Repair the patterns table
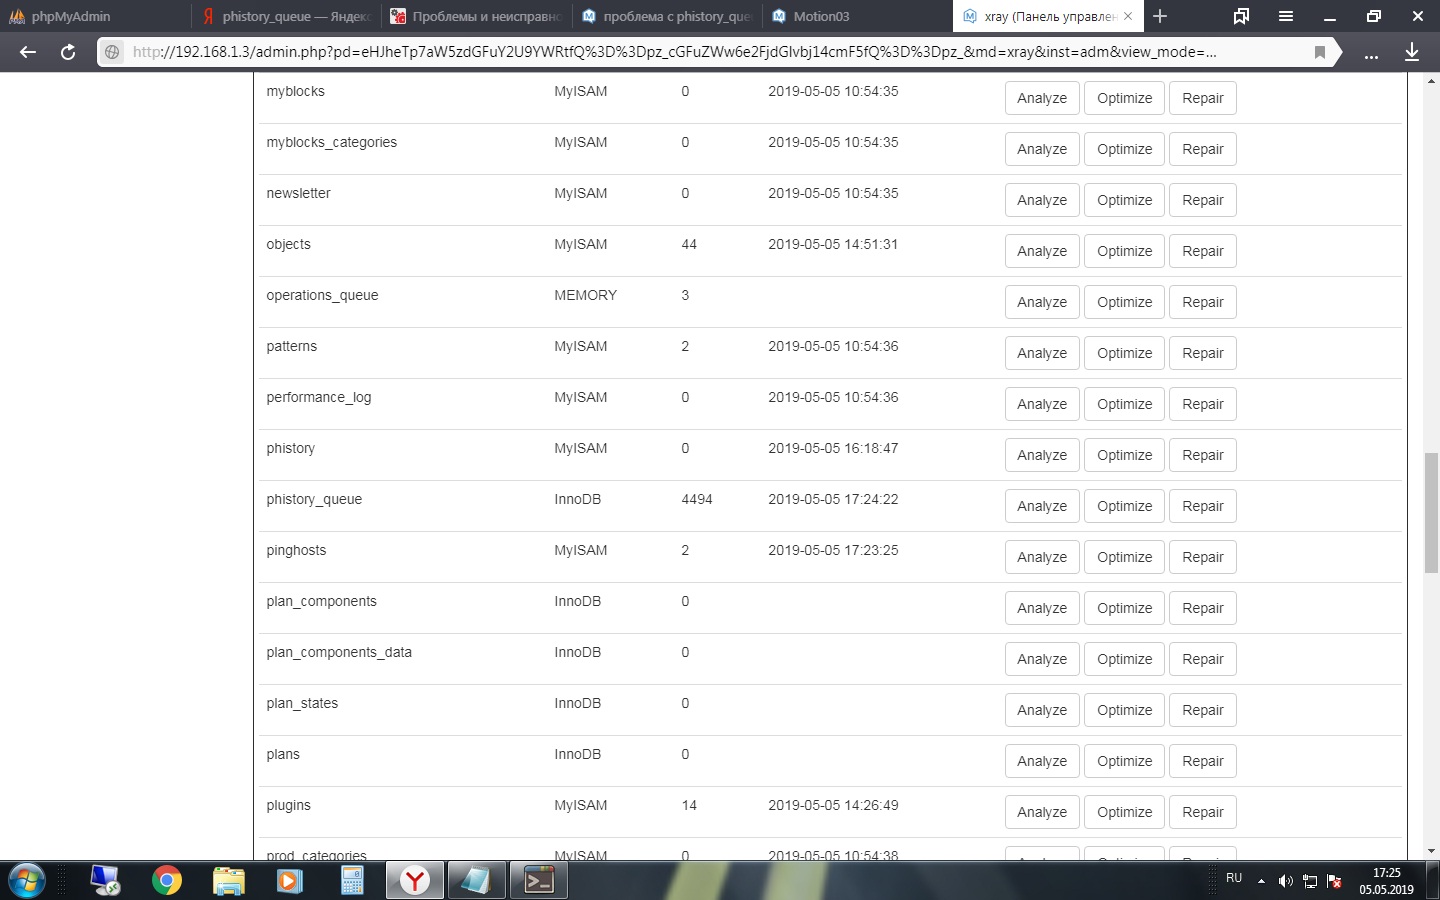This screenshot has height=900, width=1440. pos(1203,353)
